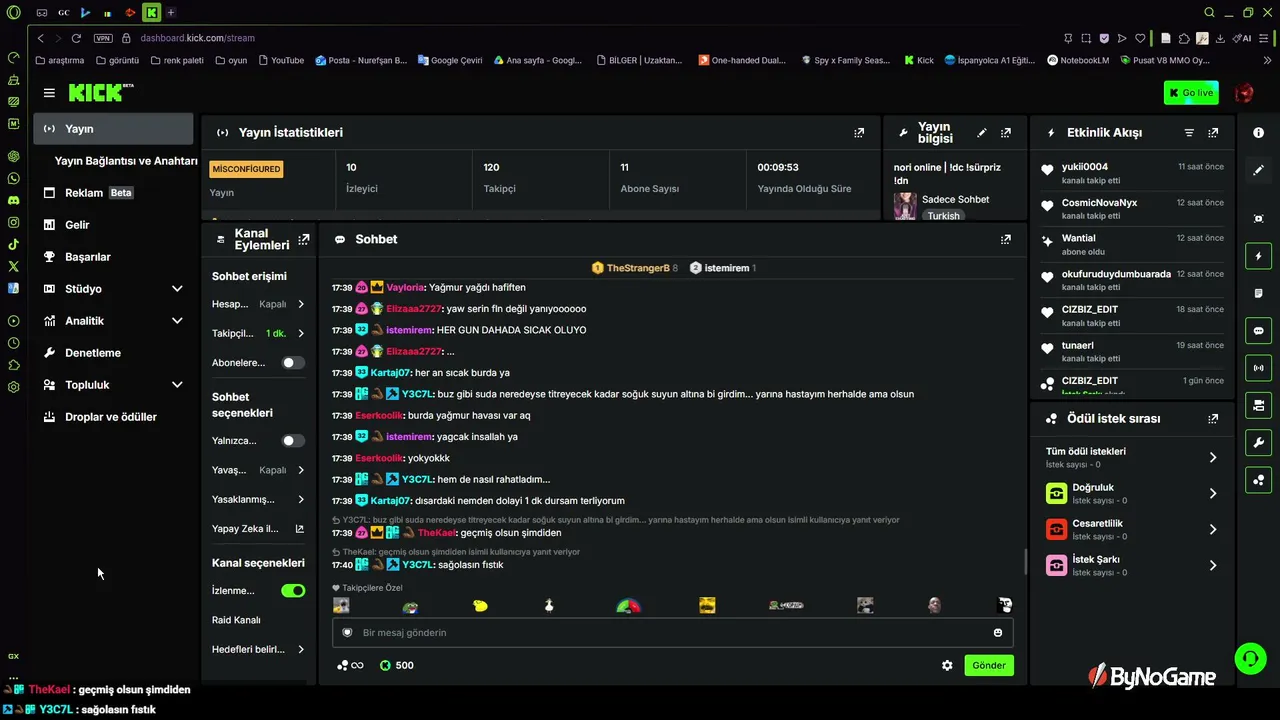1280x720 pixels.
Task: Click the profile avatar in top right
Action: click(1244, 93)
